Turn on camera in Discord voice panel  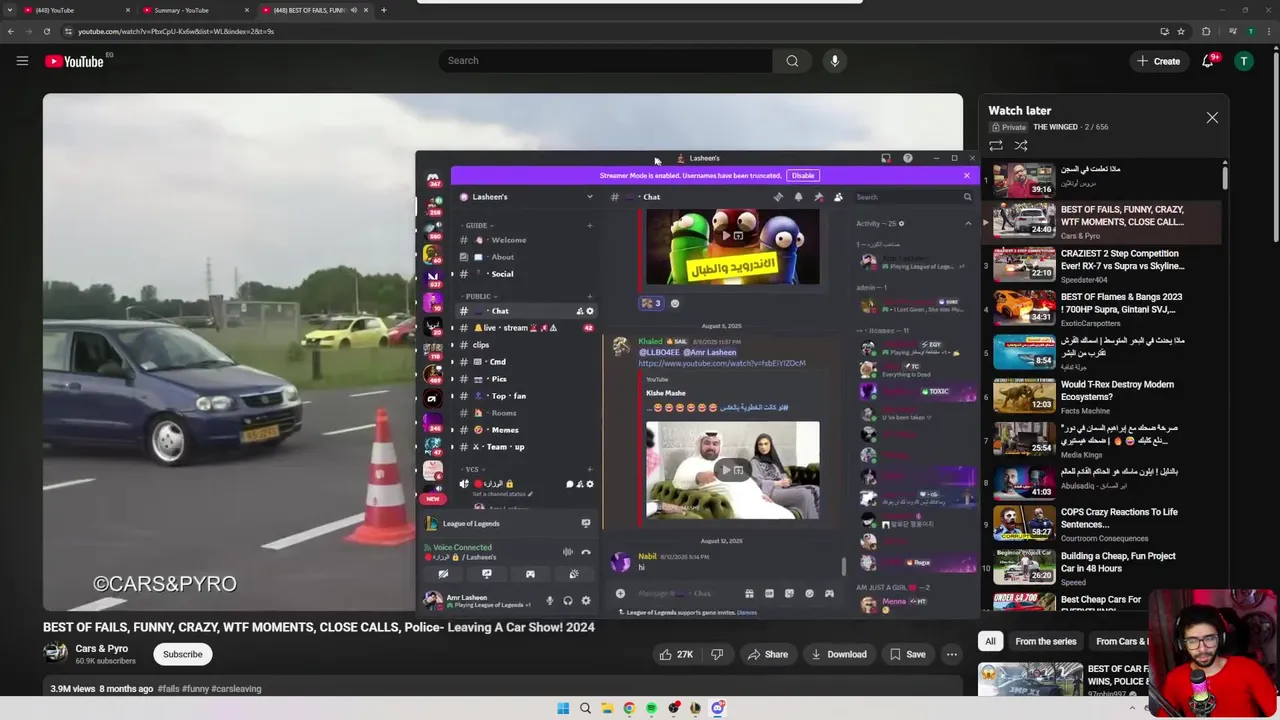tap(443, 574)
